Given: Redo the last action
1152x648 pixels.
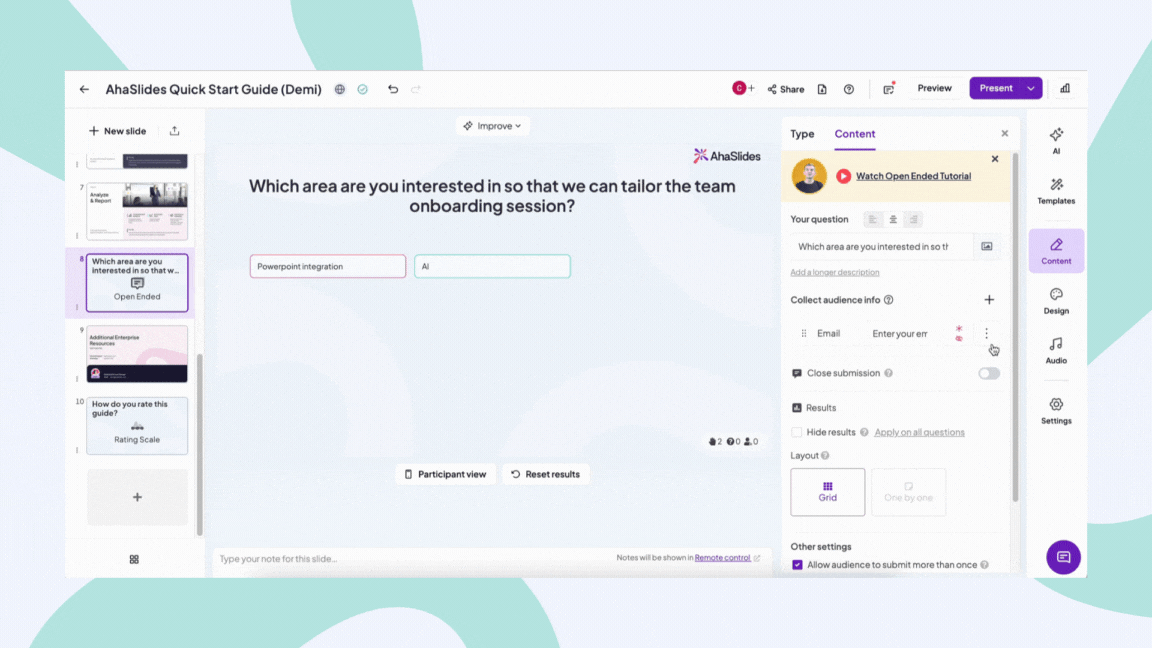Looking at the screenshot, I should point(416,89).
